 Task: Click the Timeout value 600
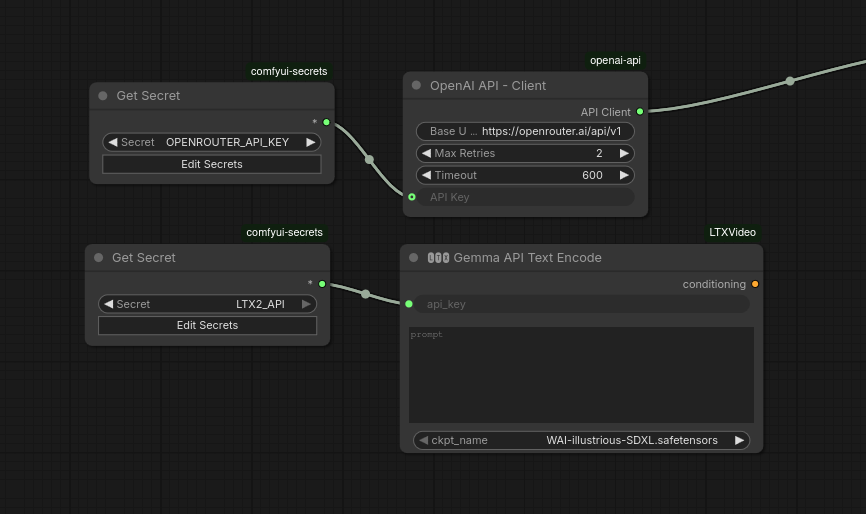coord(592,175)
